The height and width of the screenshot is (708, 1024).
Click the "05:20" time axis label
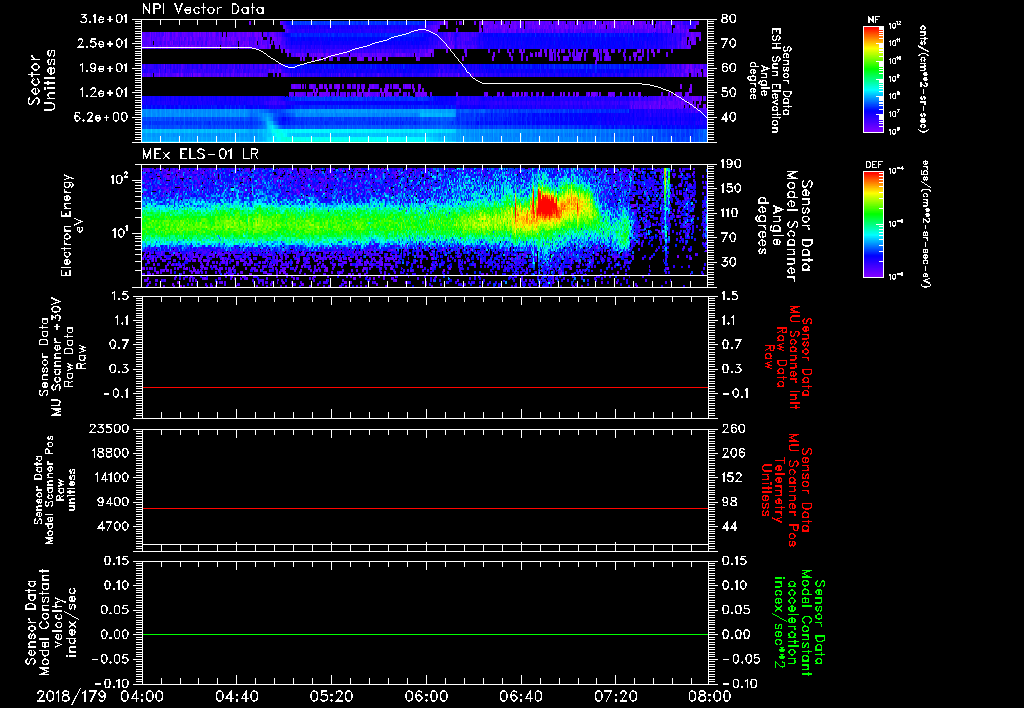click(x=331, y=696)
